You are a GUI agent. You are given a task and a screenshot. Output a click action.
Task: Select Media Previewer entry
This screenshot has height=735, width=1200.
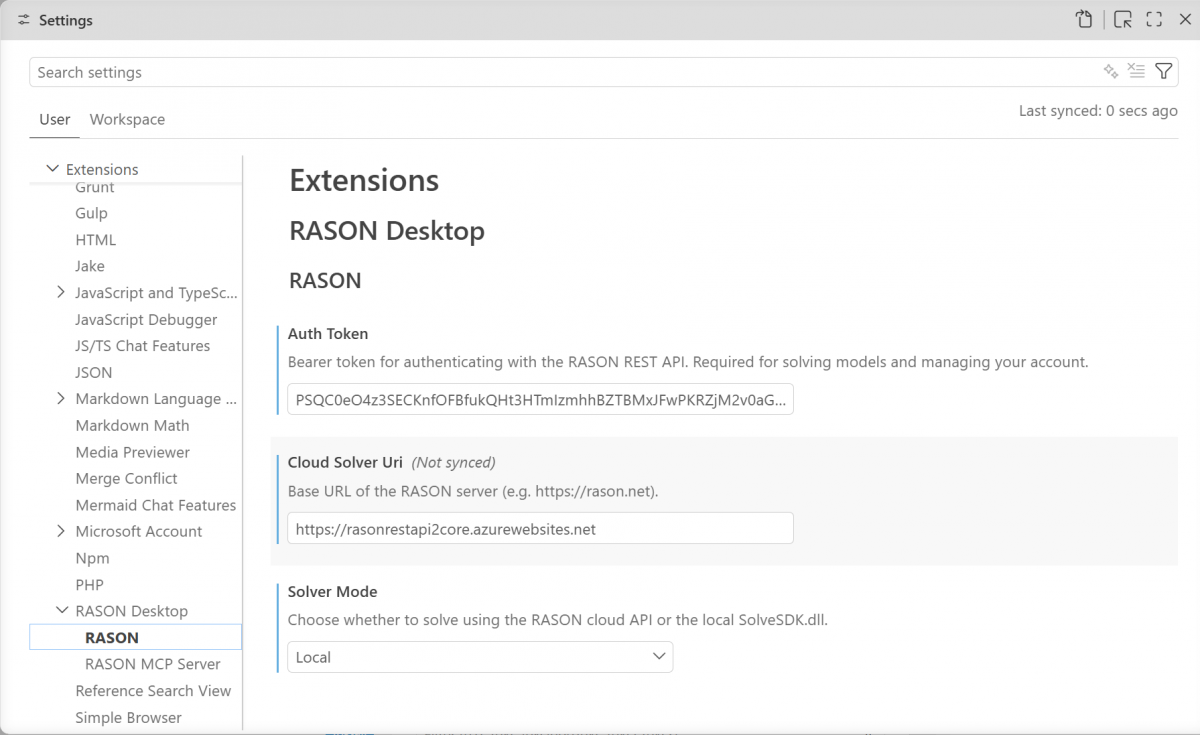click(x=135, y=452)
